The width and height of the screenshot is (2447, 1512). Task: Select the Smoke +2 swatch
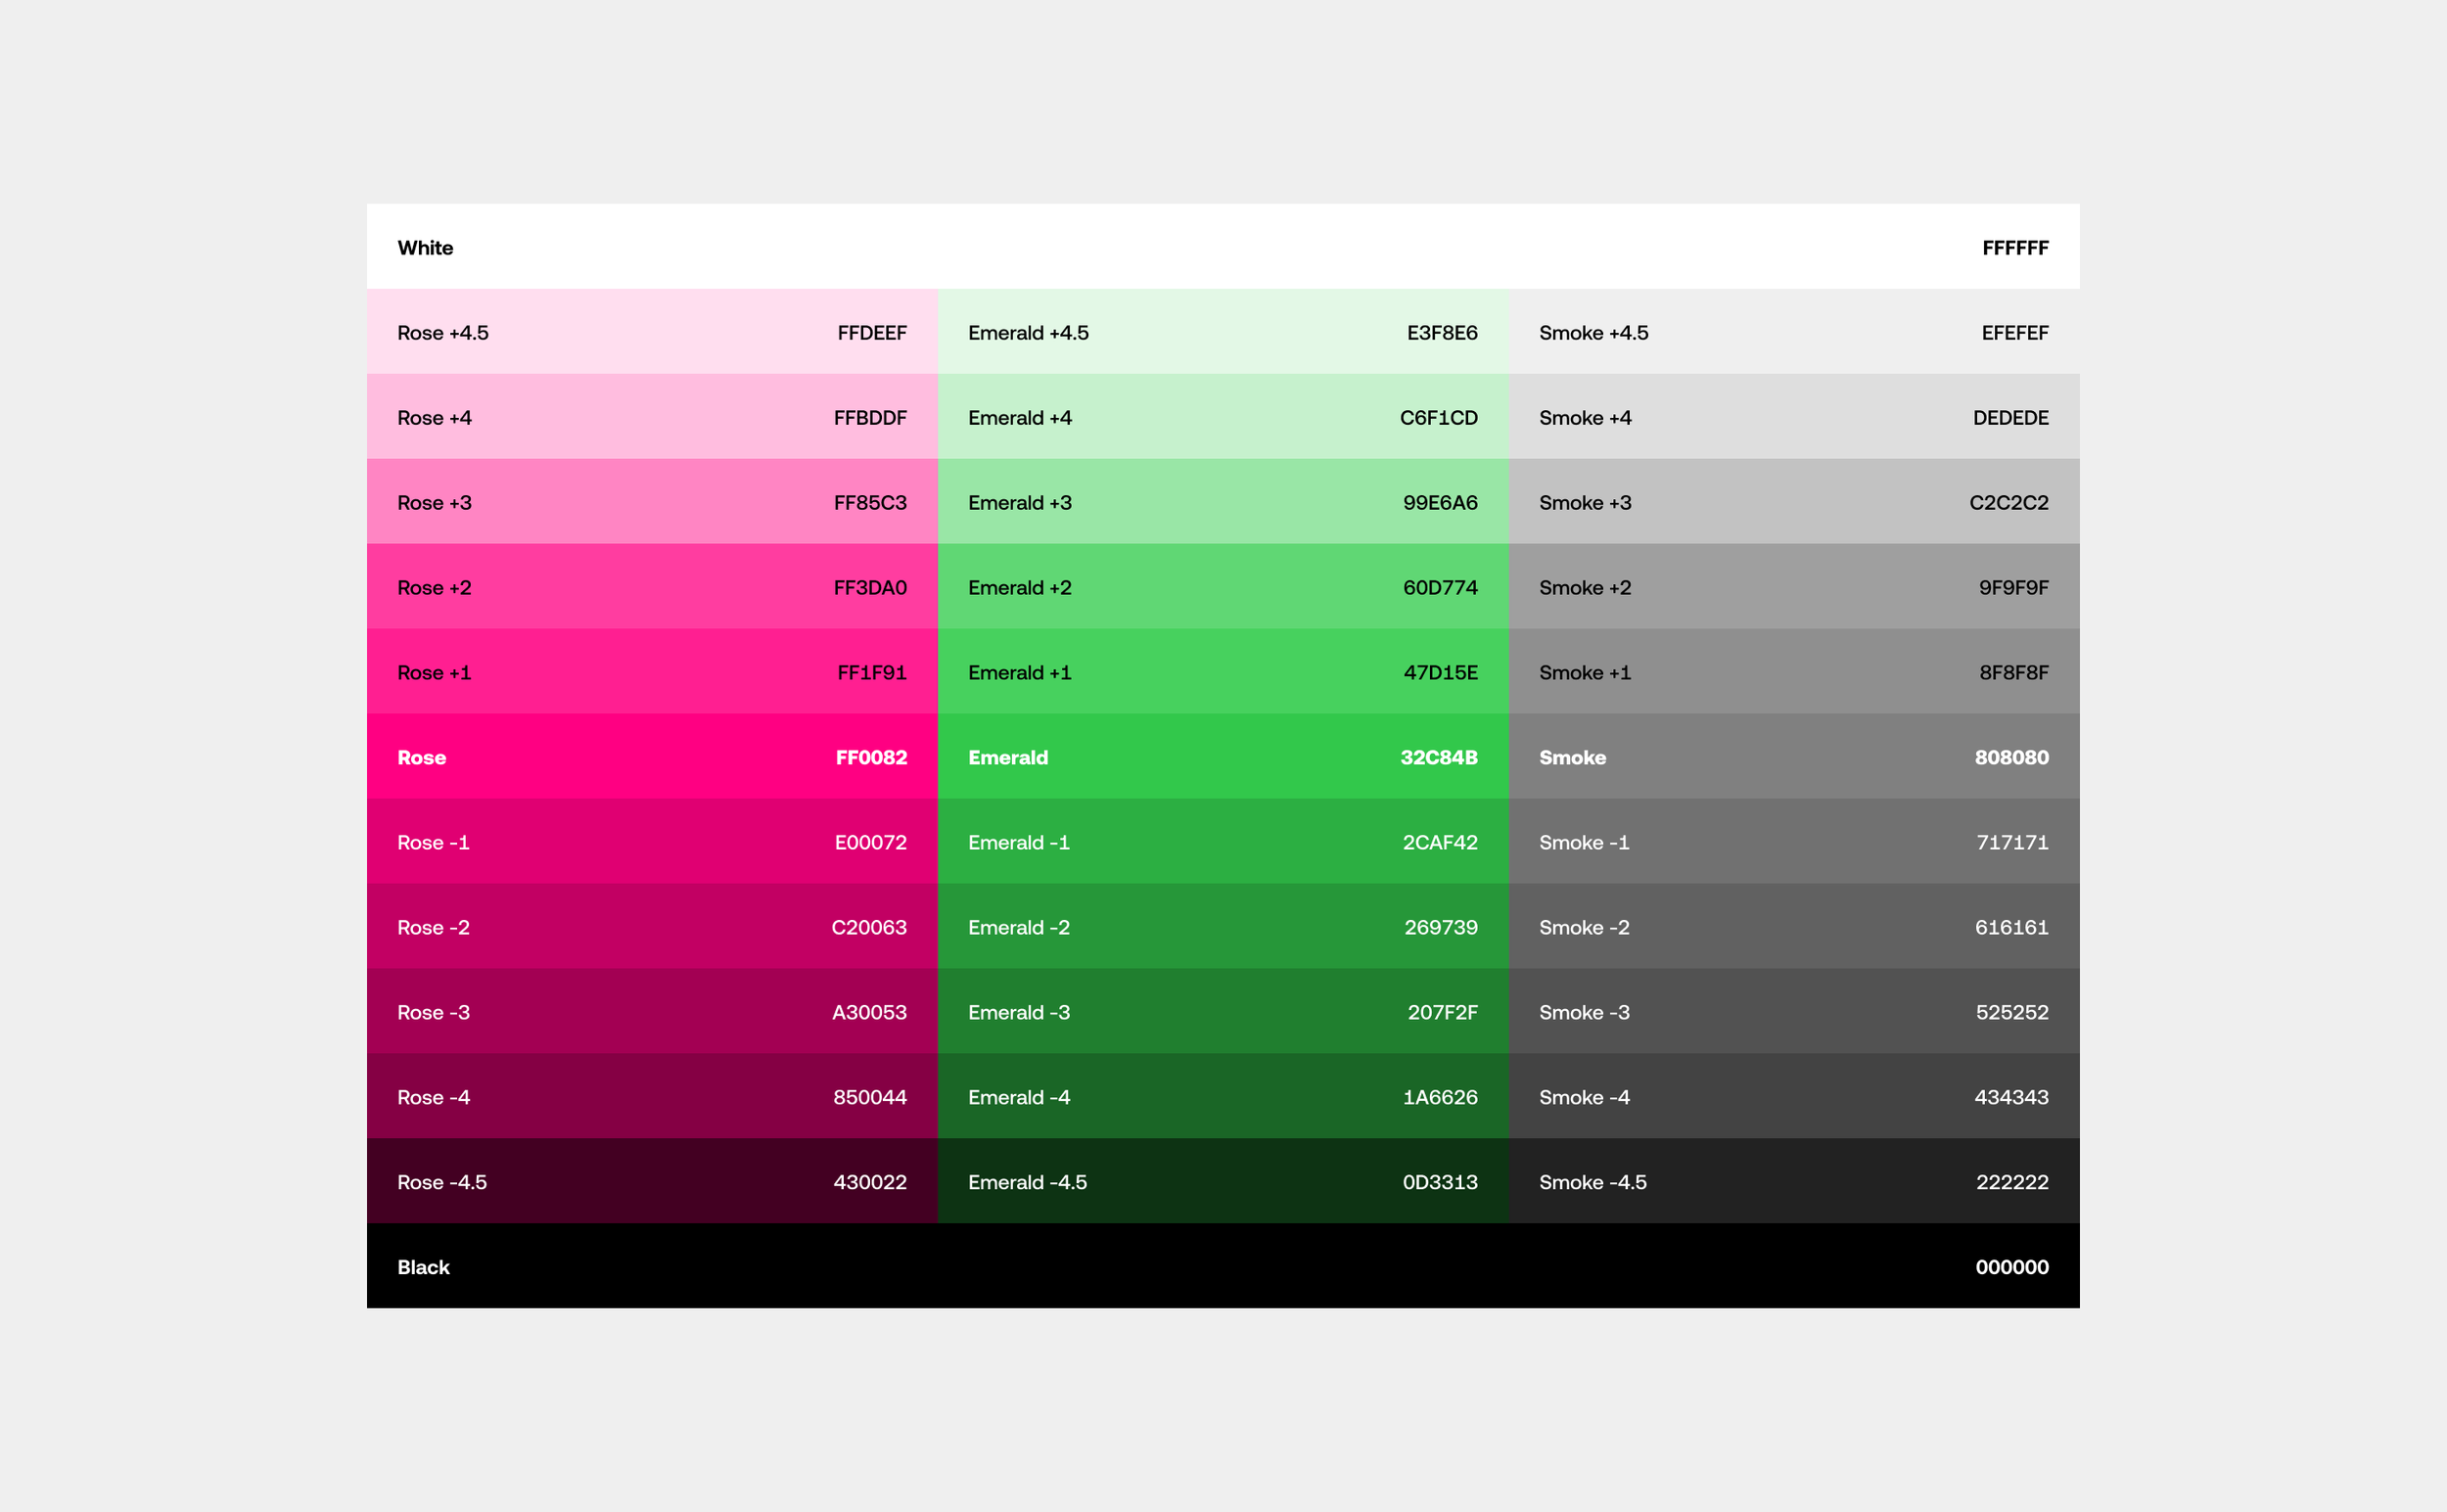pyautogui.click(x=1793, y=587)
